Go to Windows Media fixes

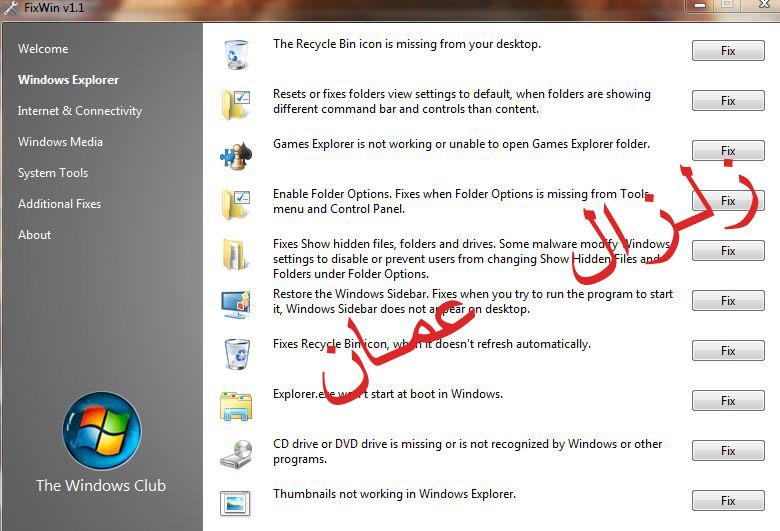(x=60, y=142)
